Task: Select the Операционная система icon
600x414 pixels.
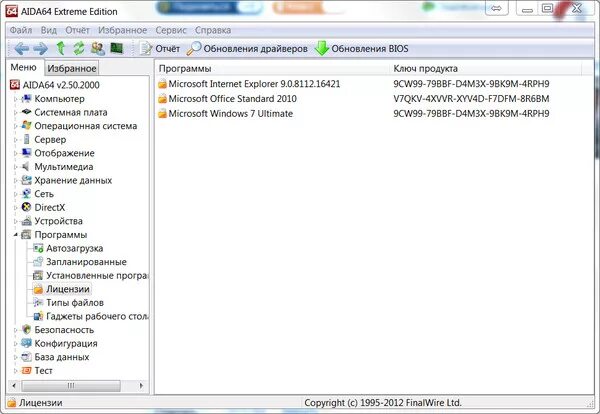Action: pyautogui.click(x=26, y=126)
